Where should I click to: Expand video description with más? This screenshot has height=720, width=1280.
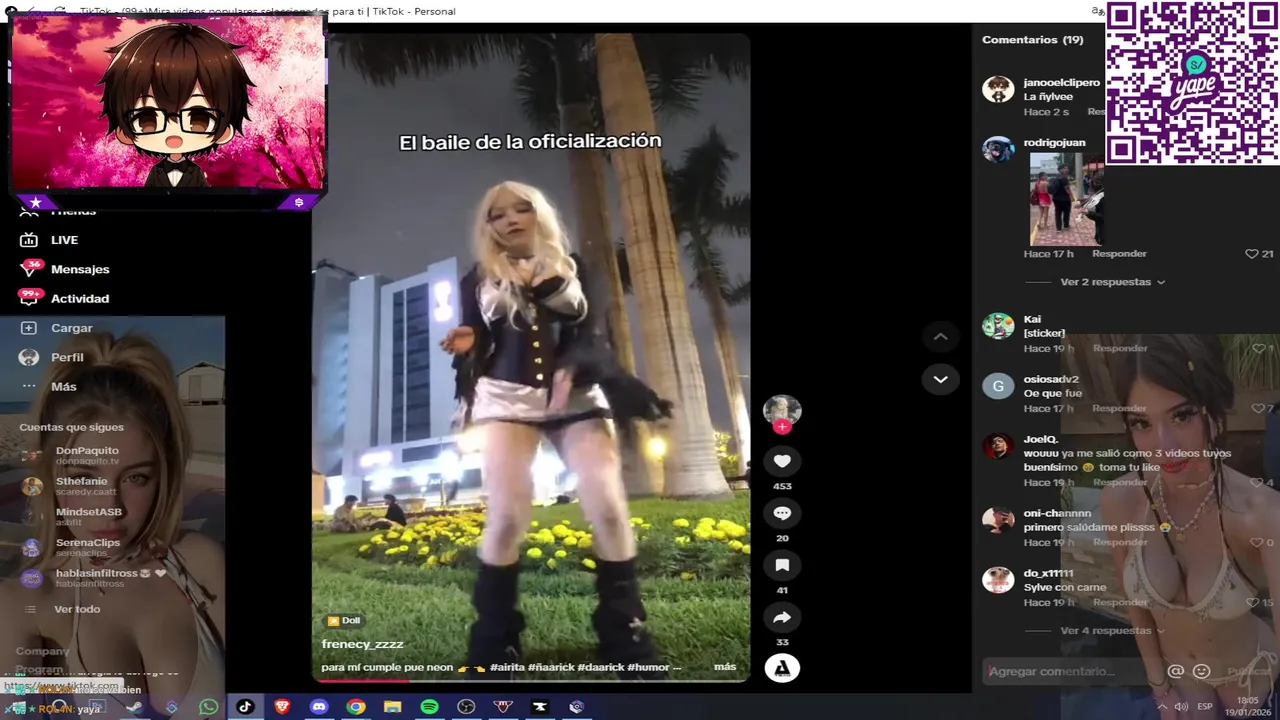[725, 667]
